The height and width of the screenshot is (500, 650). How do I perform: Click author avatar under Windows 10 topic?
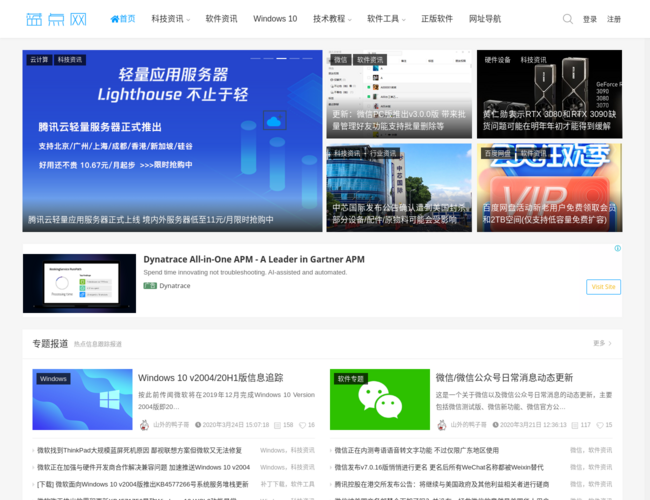click(x=144, y=425)
